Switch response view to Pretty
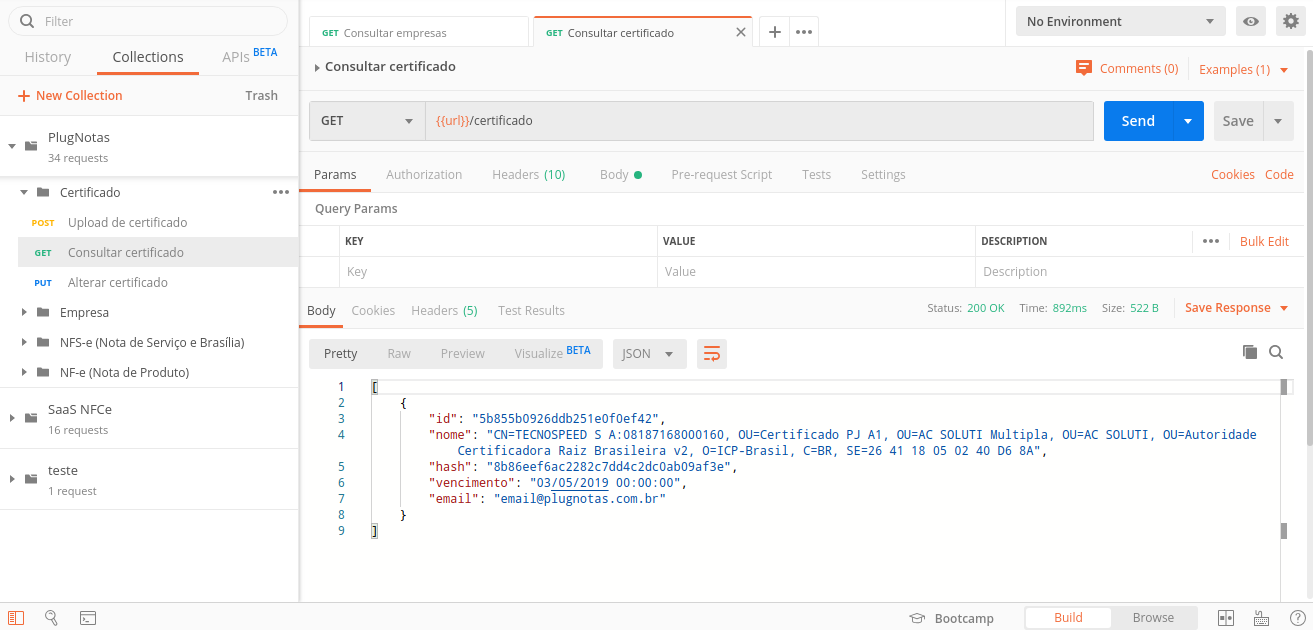Screen dimensions: 1313x630 point(341,354)
